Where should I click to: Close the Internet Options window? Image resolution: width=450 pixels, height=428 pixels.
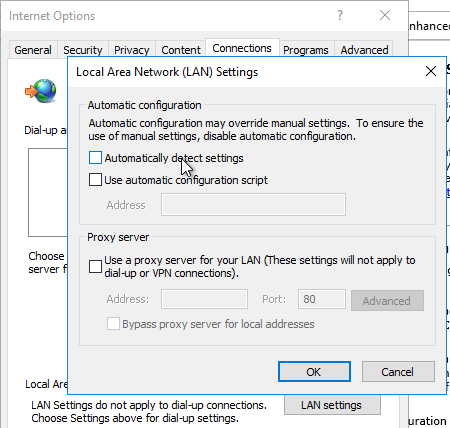point(385,15)
